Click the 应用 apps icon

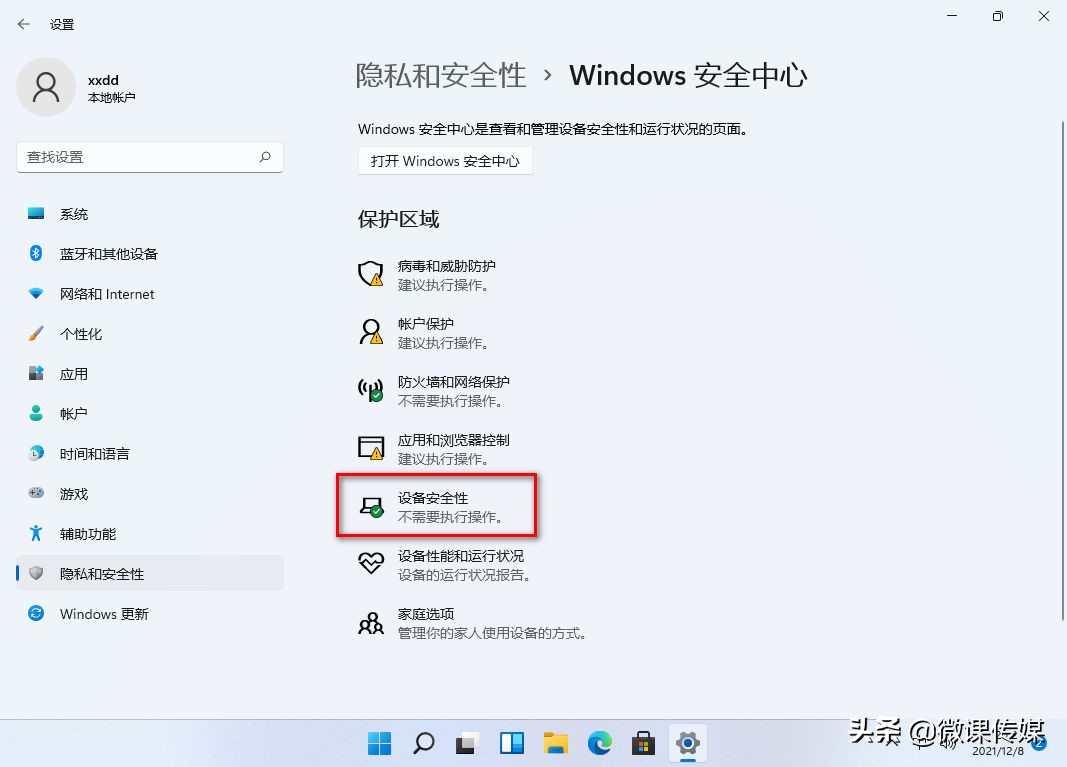pos(36,373)
